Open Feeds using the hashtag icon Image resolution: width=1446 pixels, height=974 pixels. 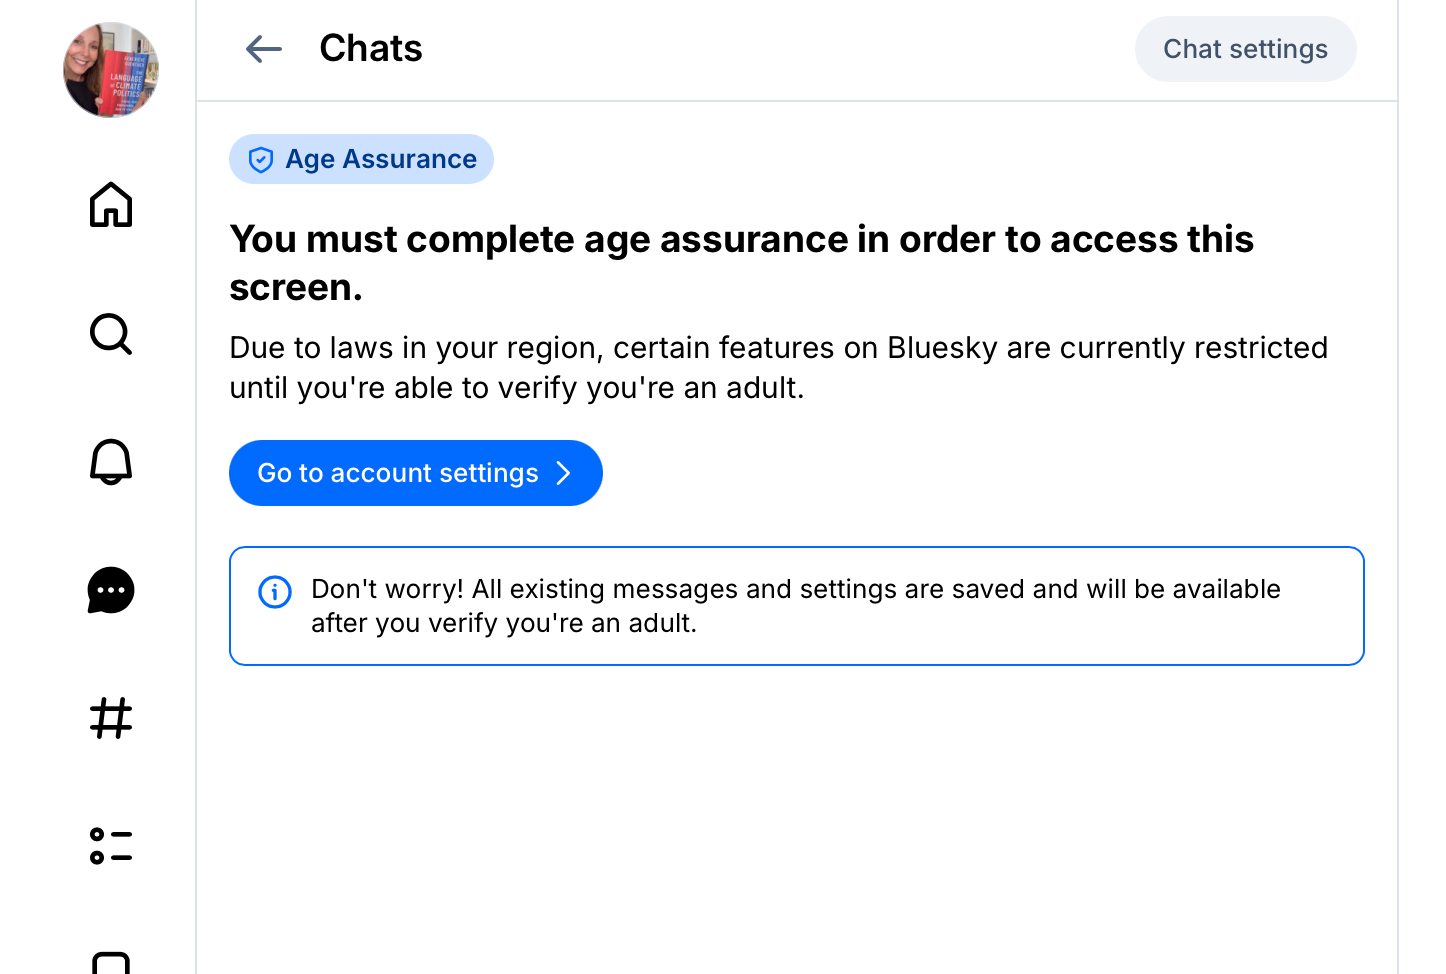pyautogui.click(x=111, y=718)
